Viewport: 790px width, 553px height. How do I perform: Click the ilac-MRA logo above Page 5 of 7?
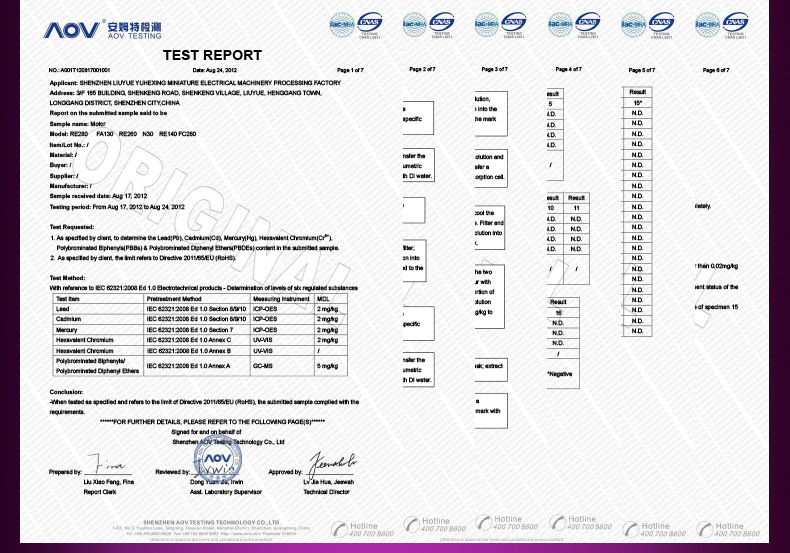point(634,25)
